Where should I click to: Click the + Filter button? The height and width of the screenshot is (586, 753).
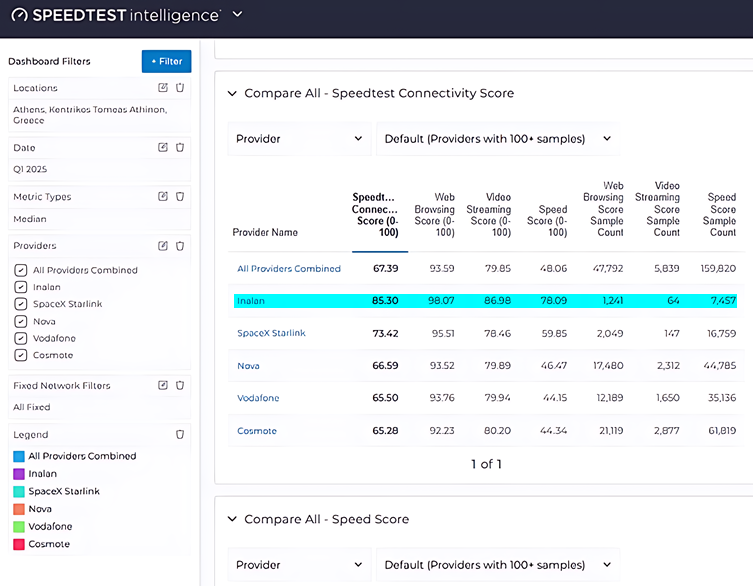point(166,61)
